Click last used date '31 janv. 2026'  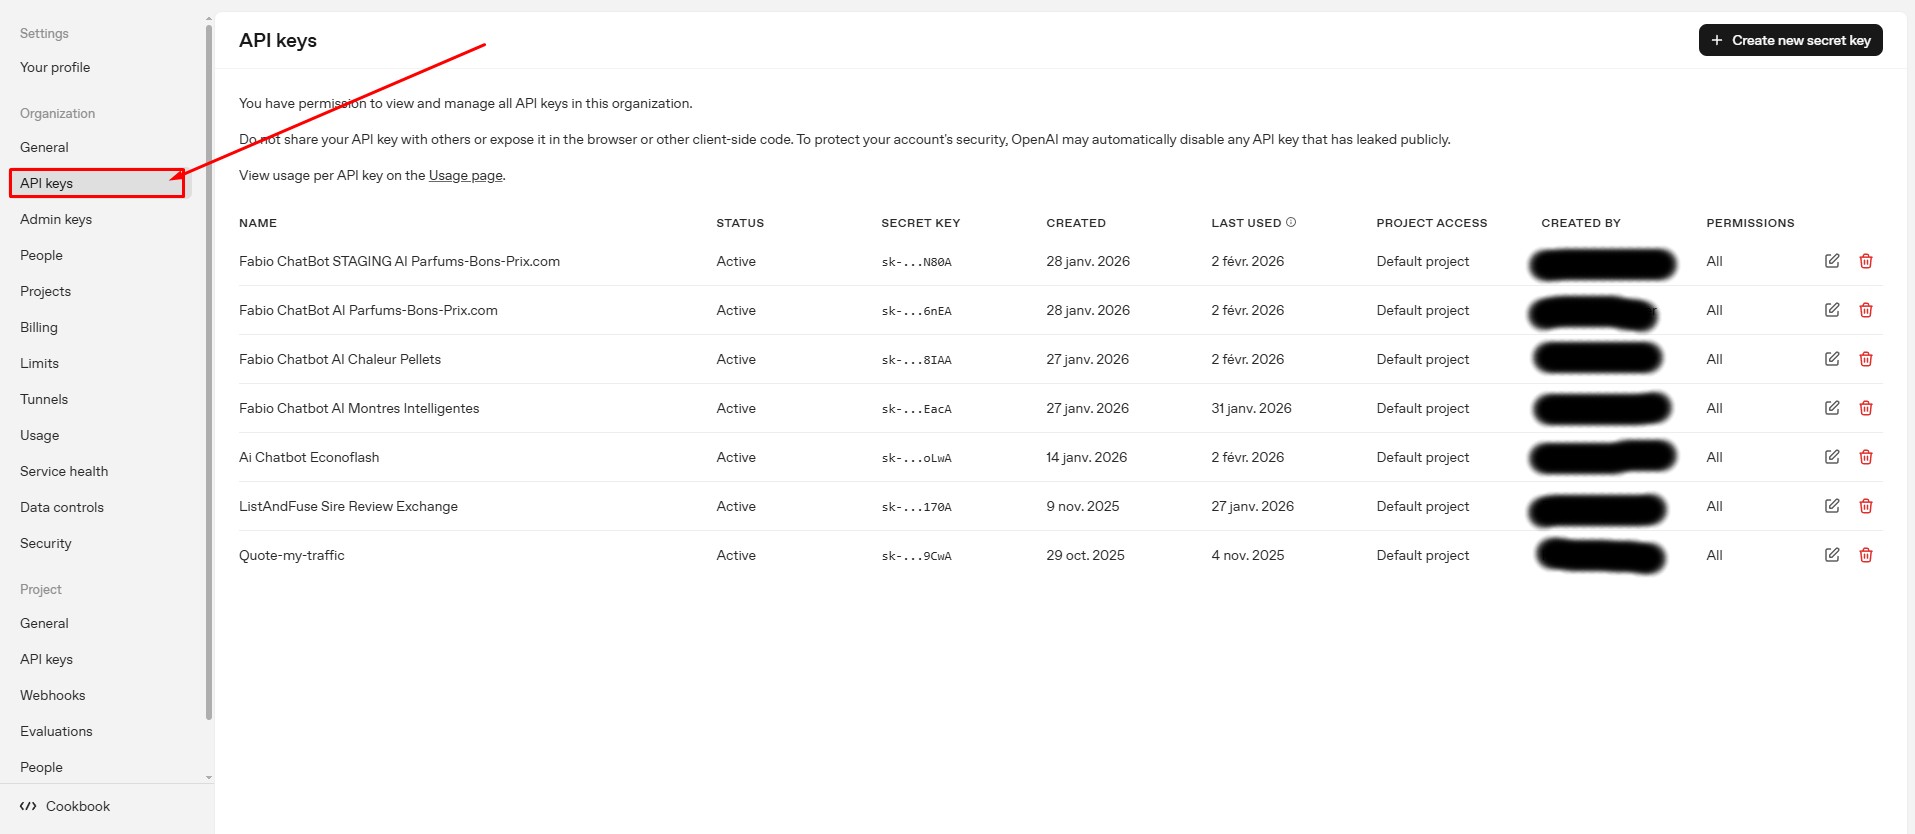pos(1251,408)
